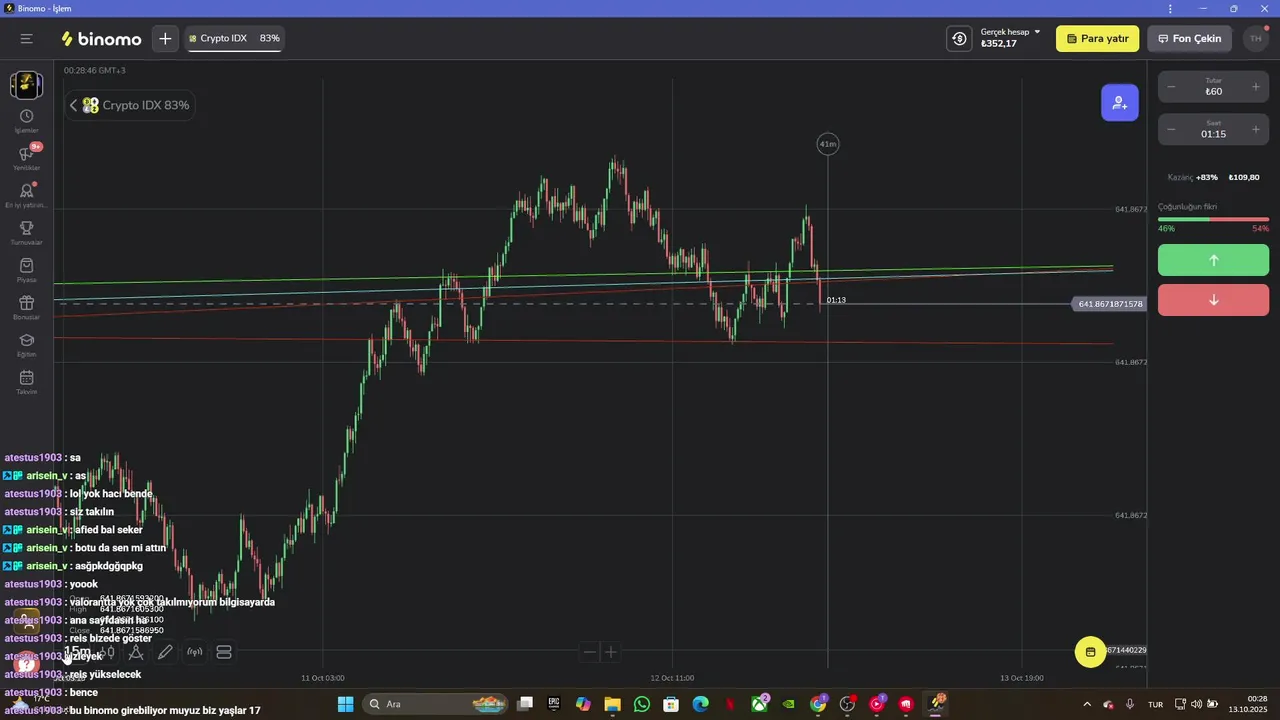Open Yenilikler news with 9+ badge

(x=26, y=158)
